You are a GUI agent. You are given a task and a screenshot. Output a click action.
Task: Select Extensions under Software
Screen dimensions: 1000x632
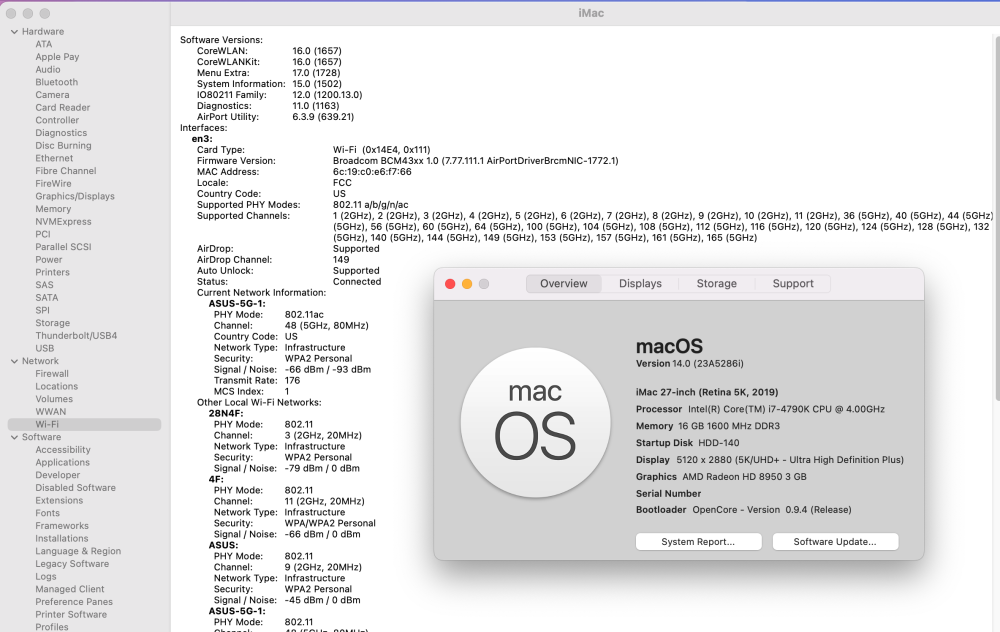(59, 501)
